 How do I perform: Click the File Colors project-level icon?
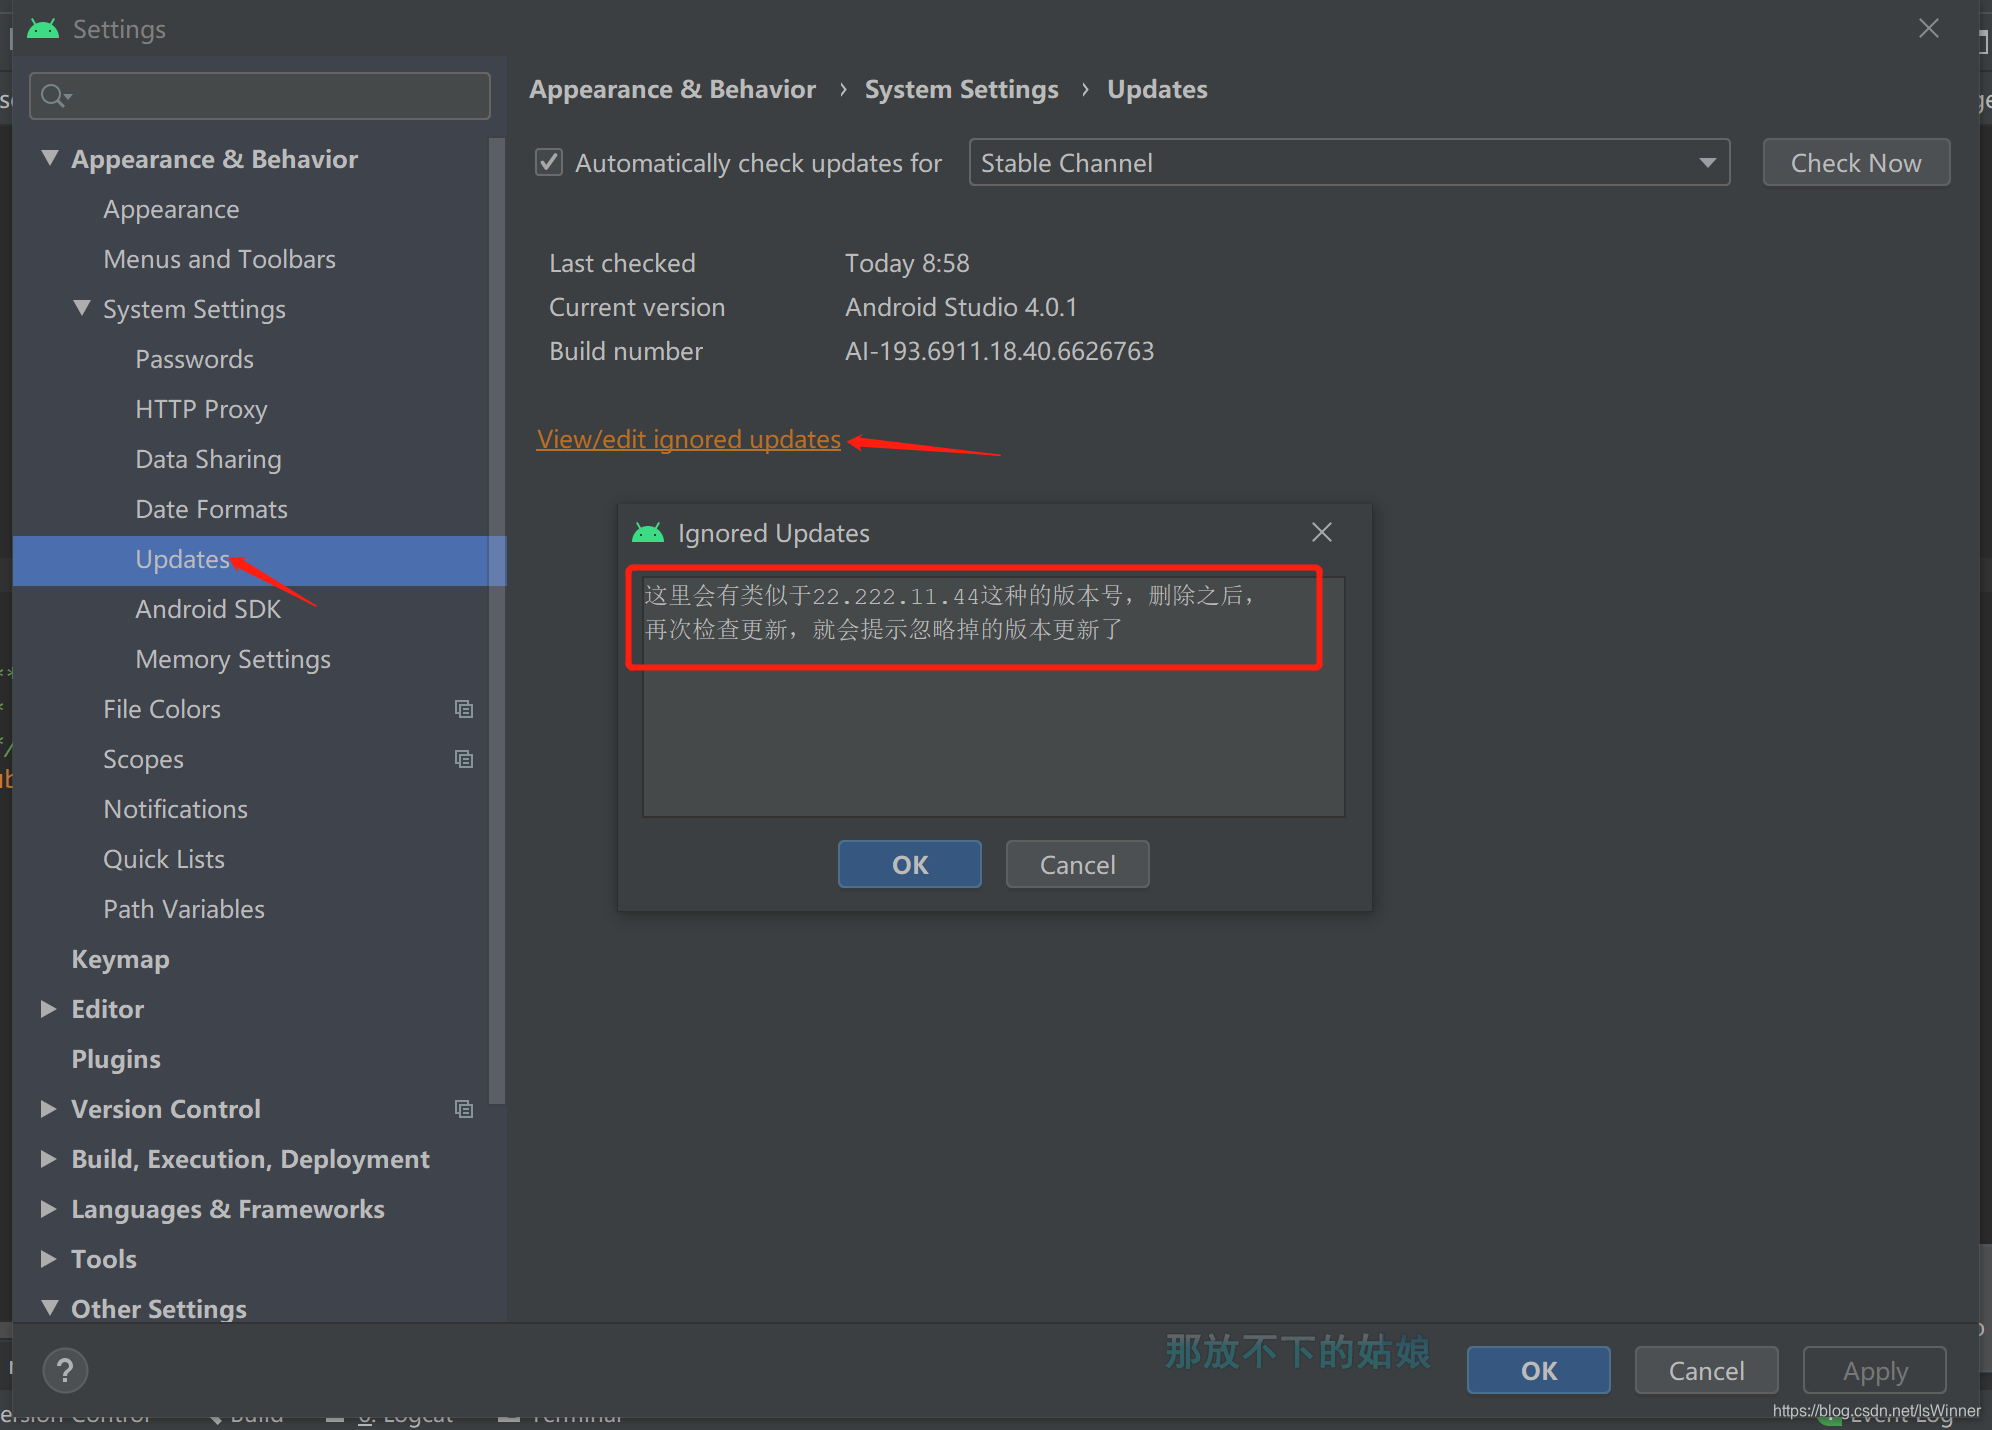[463, 709]
